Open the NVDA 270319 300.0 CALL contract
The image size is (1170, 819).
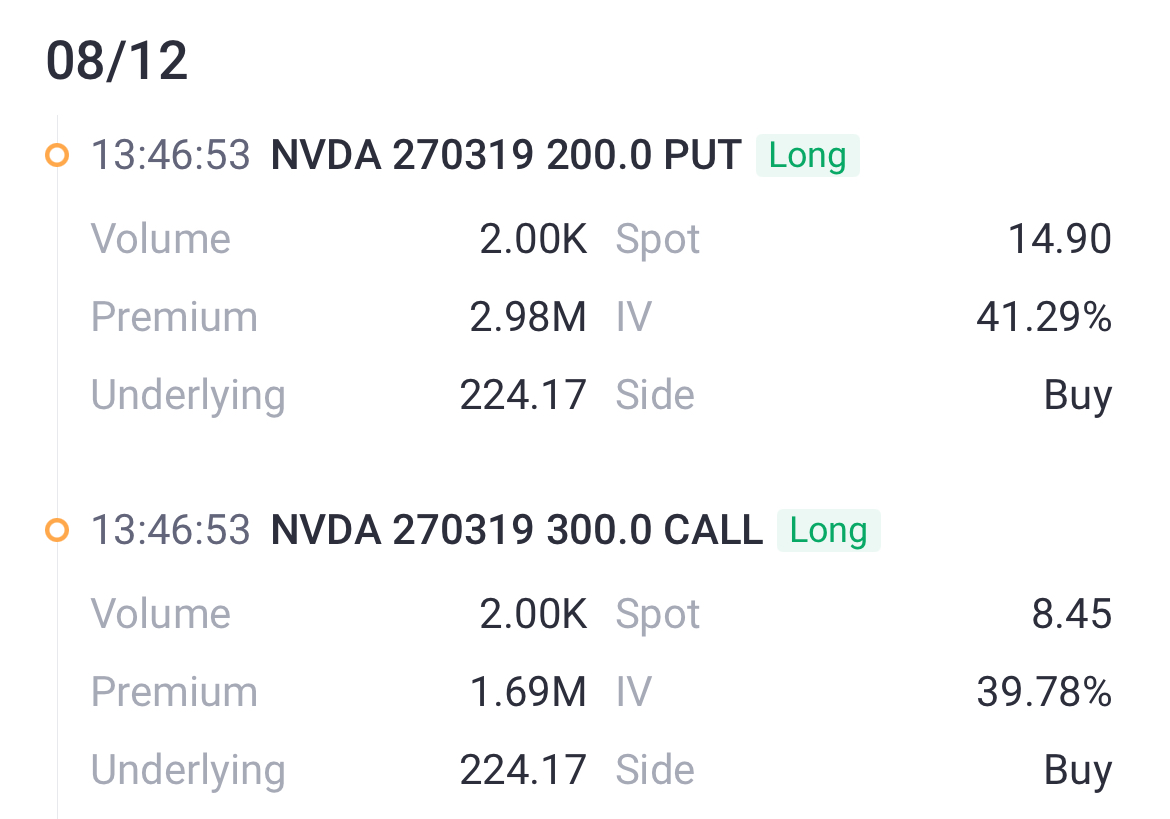(516, 530)
